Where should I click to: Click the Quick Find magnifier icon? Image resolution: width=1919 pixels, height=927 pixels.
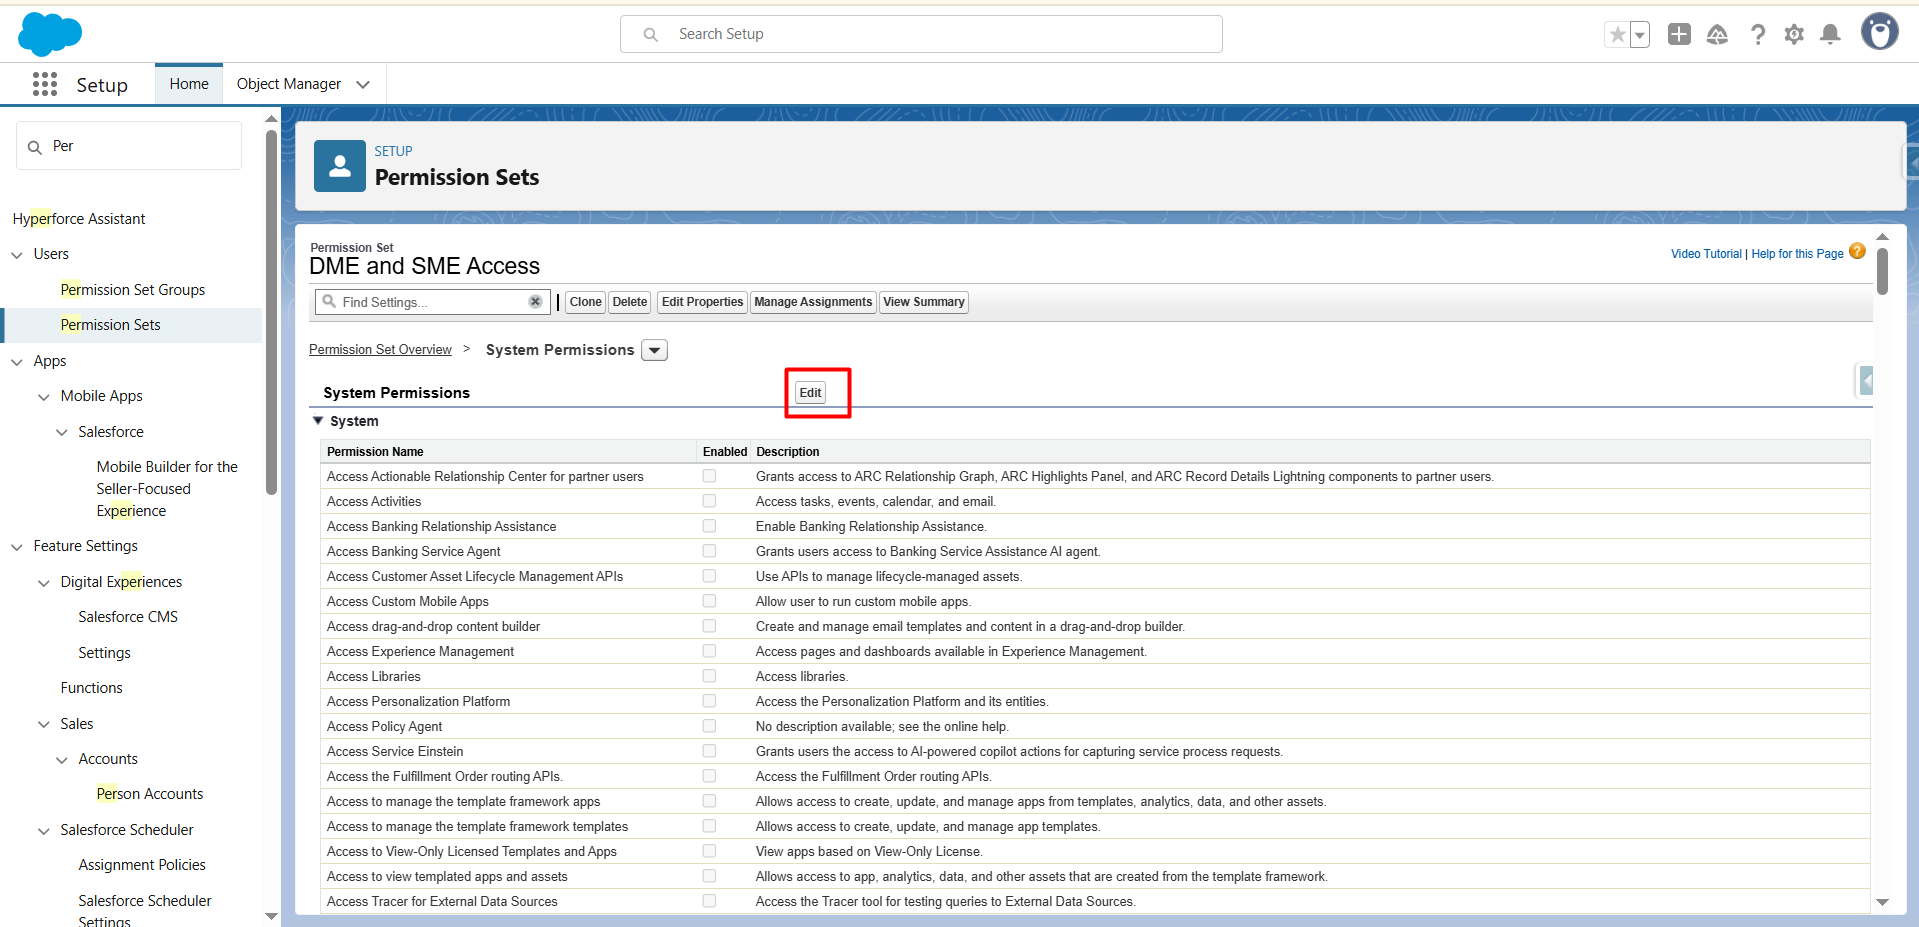point(35,147)
